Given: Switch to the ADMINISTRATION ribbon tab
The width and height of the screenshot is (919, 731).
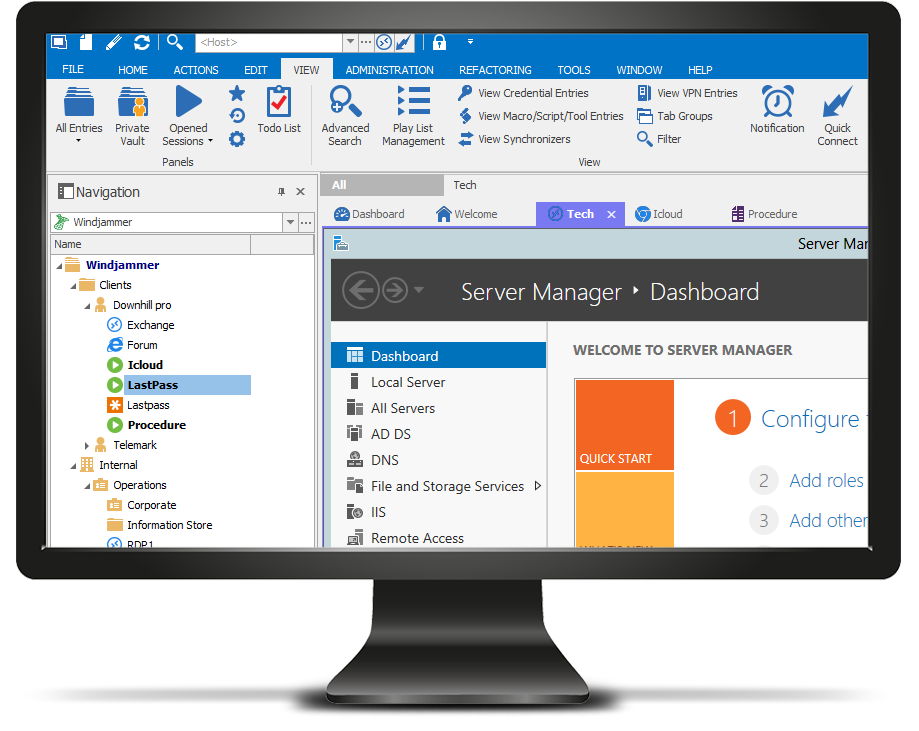Looking at the screenshot, I should [389, 70].
